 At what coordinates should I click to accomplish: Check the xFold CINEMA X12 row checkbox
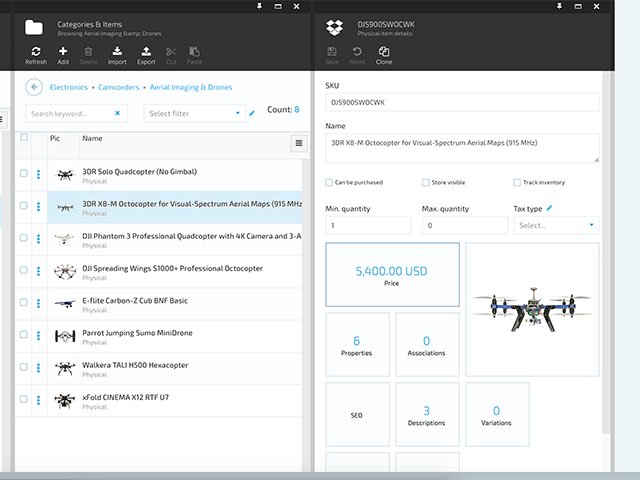point(24,399)
